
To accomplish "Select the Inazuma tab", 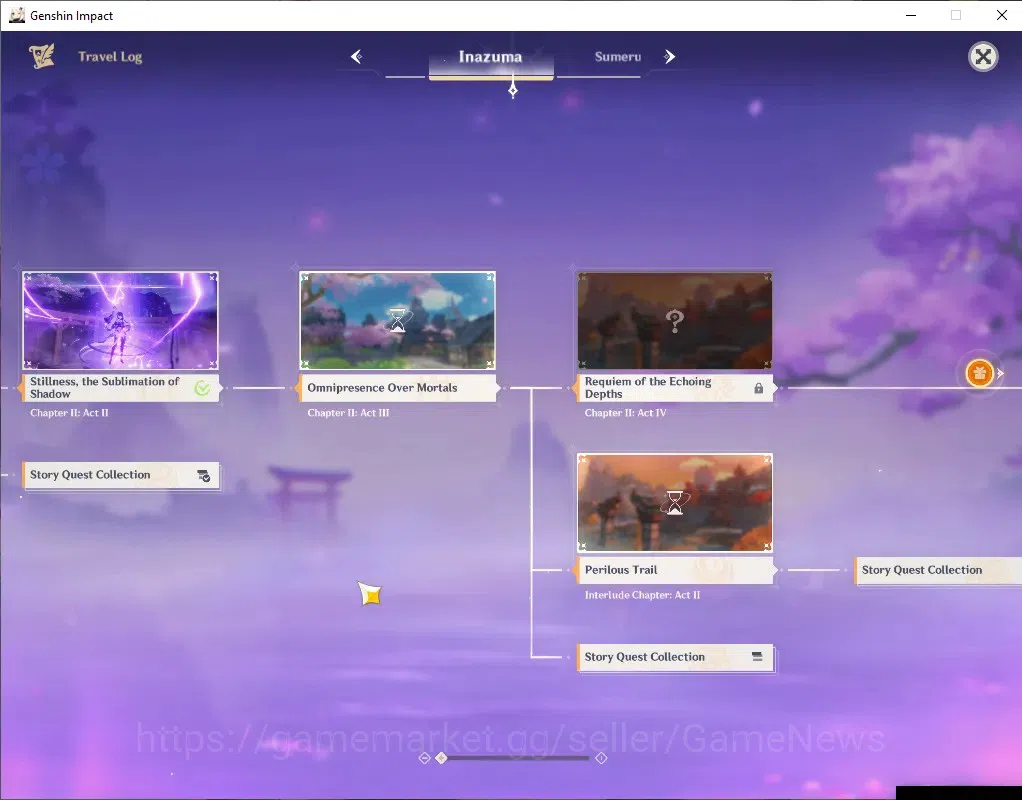I will [491, 57].
